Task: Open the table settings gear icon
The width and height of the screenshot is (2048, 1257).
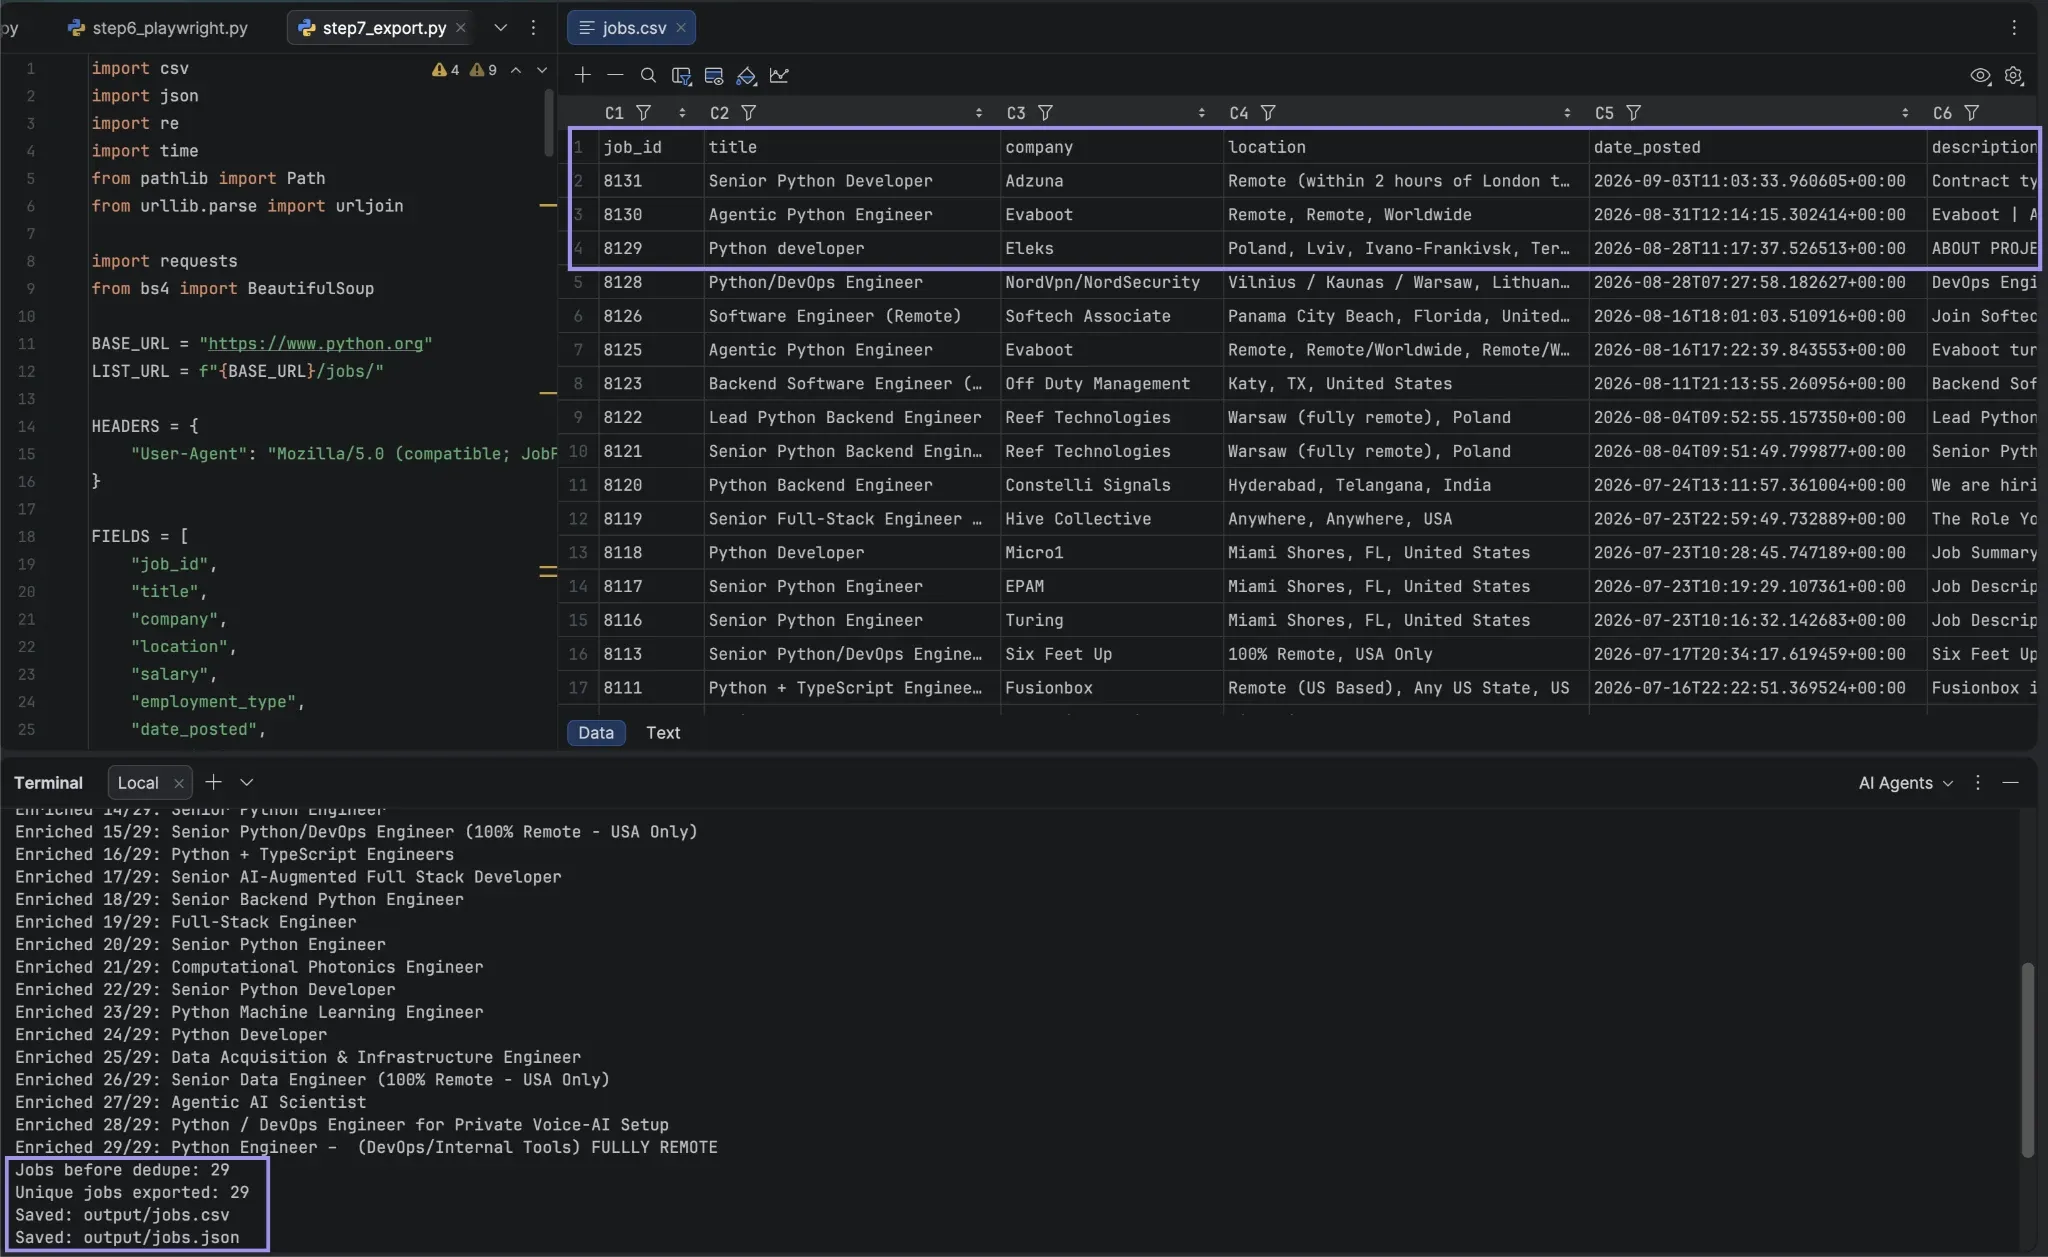Action: [2014, 75]
